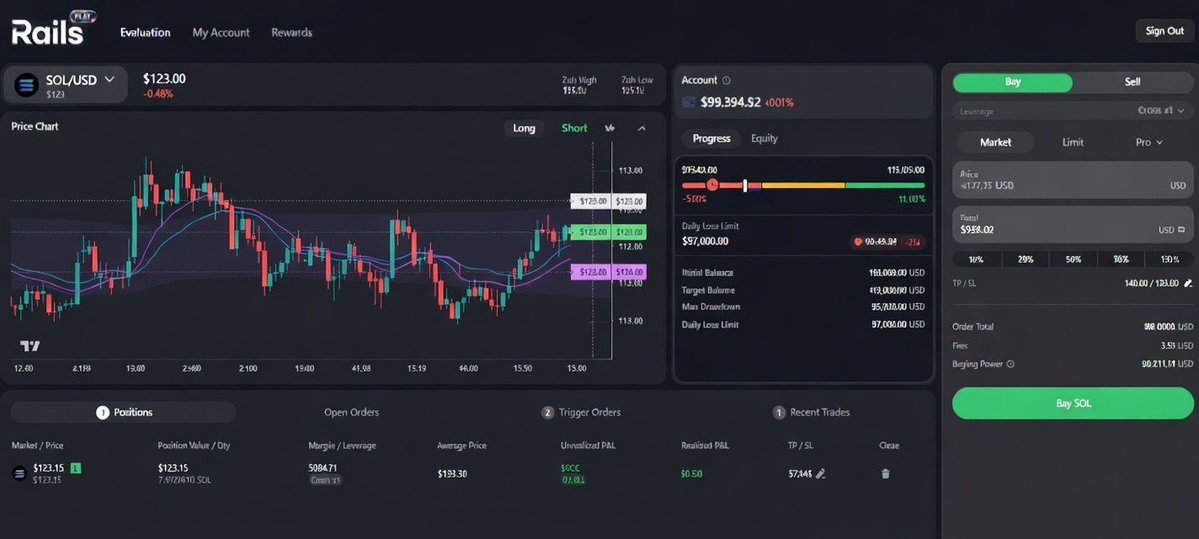
Task: Open the Recent Trades tab
Action: tap(811, 412)
